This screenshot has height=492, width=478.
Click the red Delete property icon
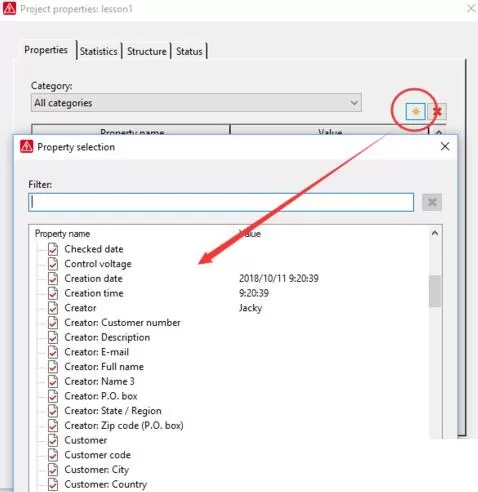[437, 111]
